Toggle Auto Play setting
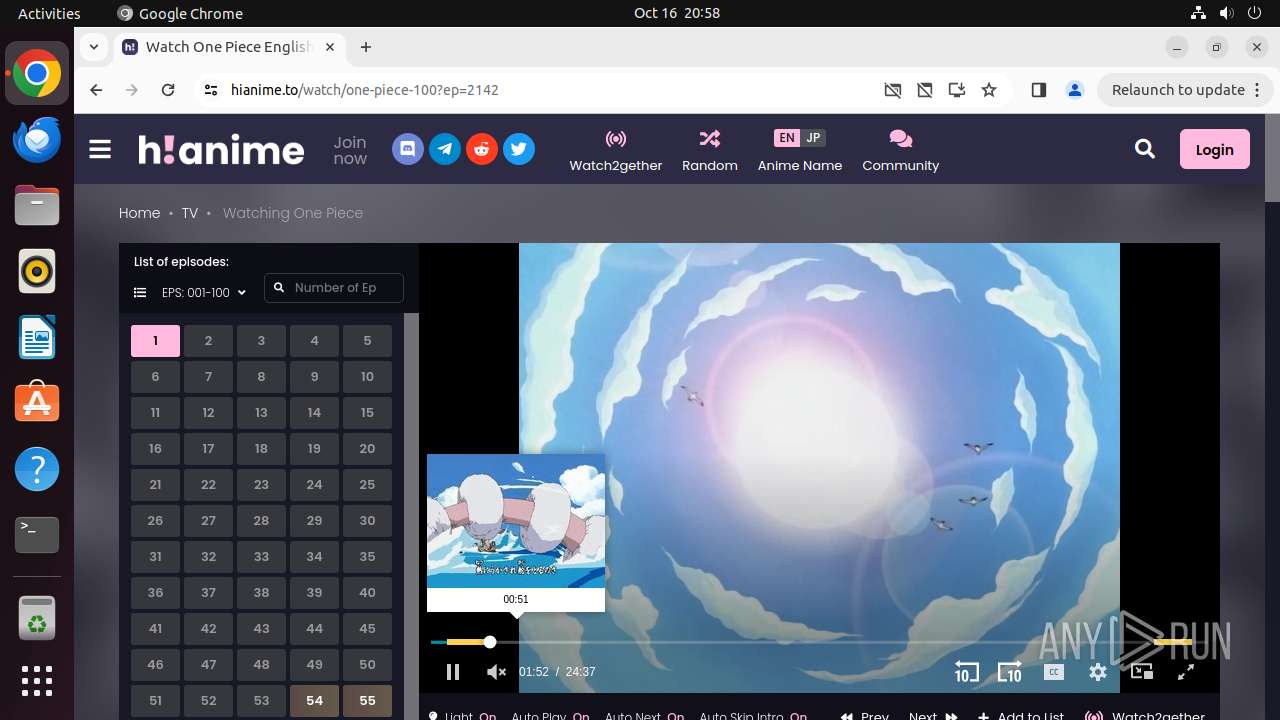1280x720 pixels. pos(550,715)
